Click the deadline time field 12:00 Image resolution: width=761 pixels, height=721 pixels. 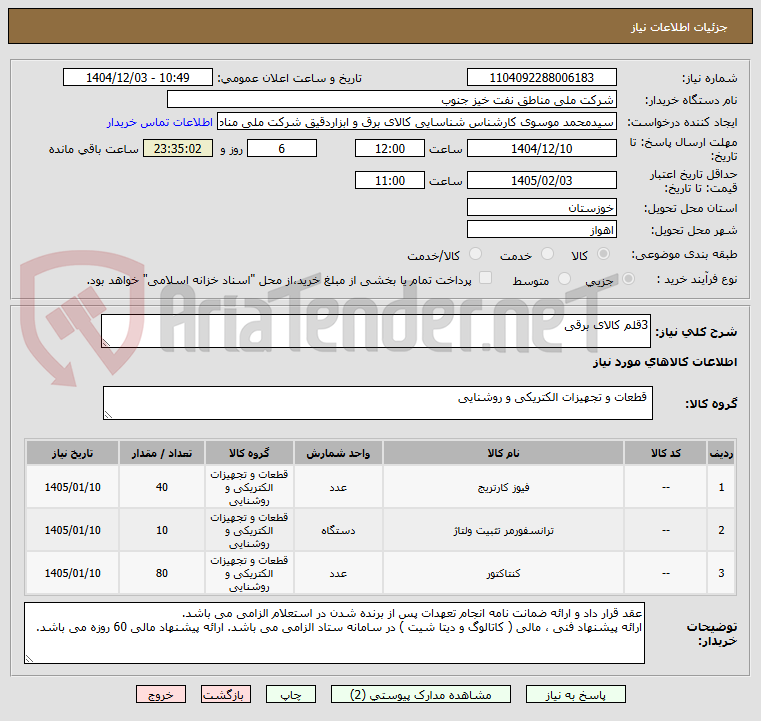[390, 148]
